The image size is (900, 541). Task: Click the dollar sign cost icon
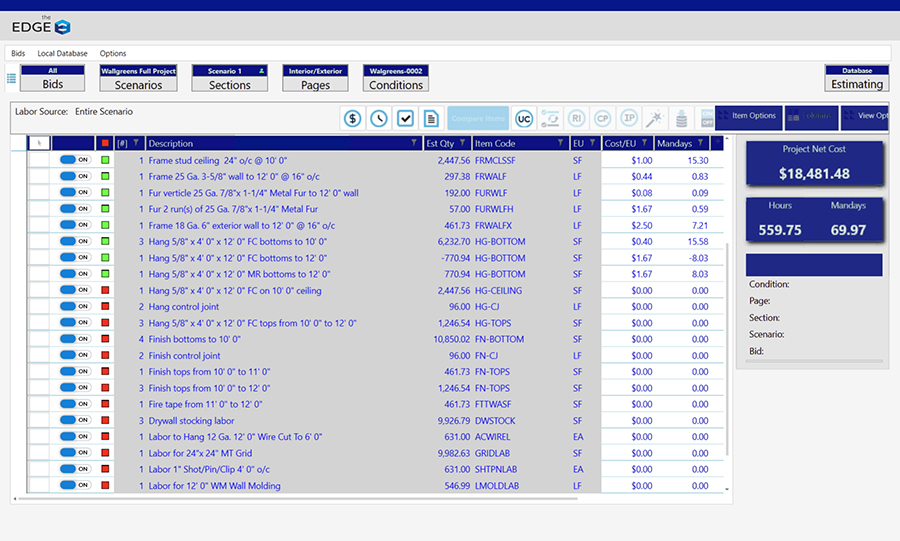click(x=352, y=118)
